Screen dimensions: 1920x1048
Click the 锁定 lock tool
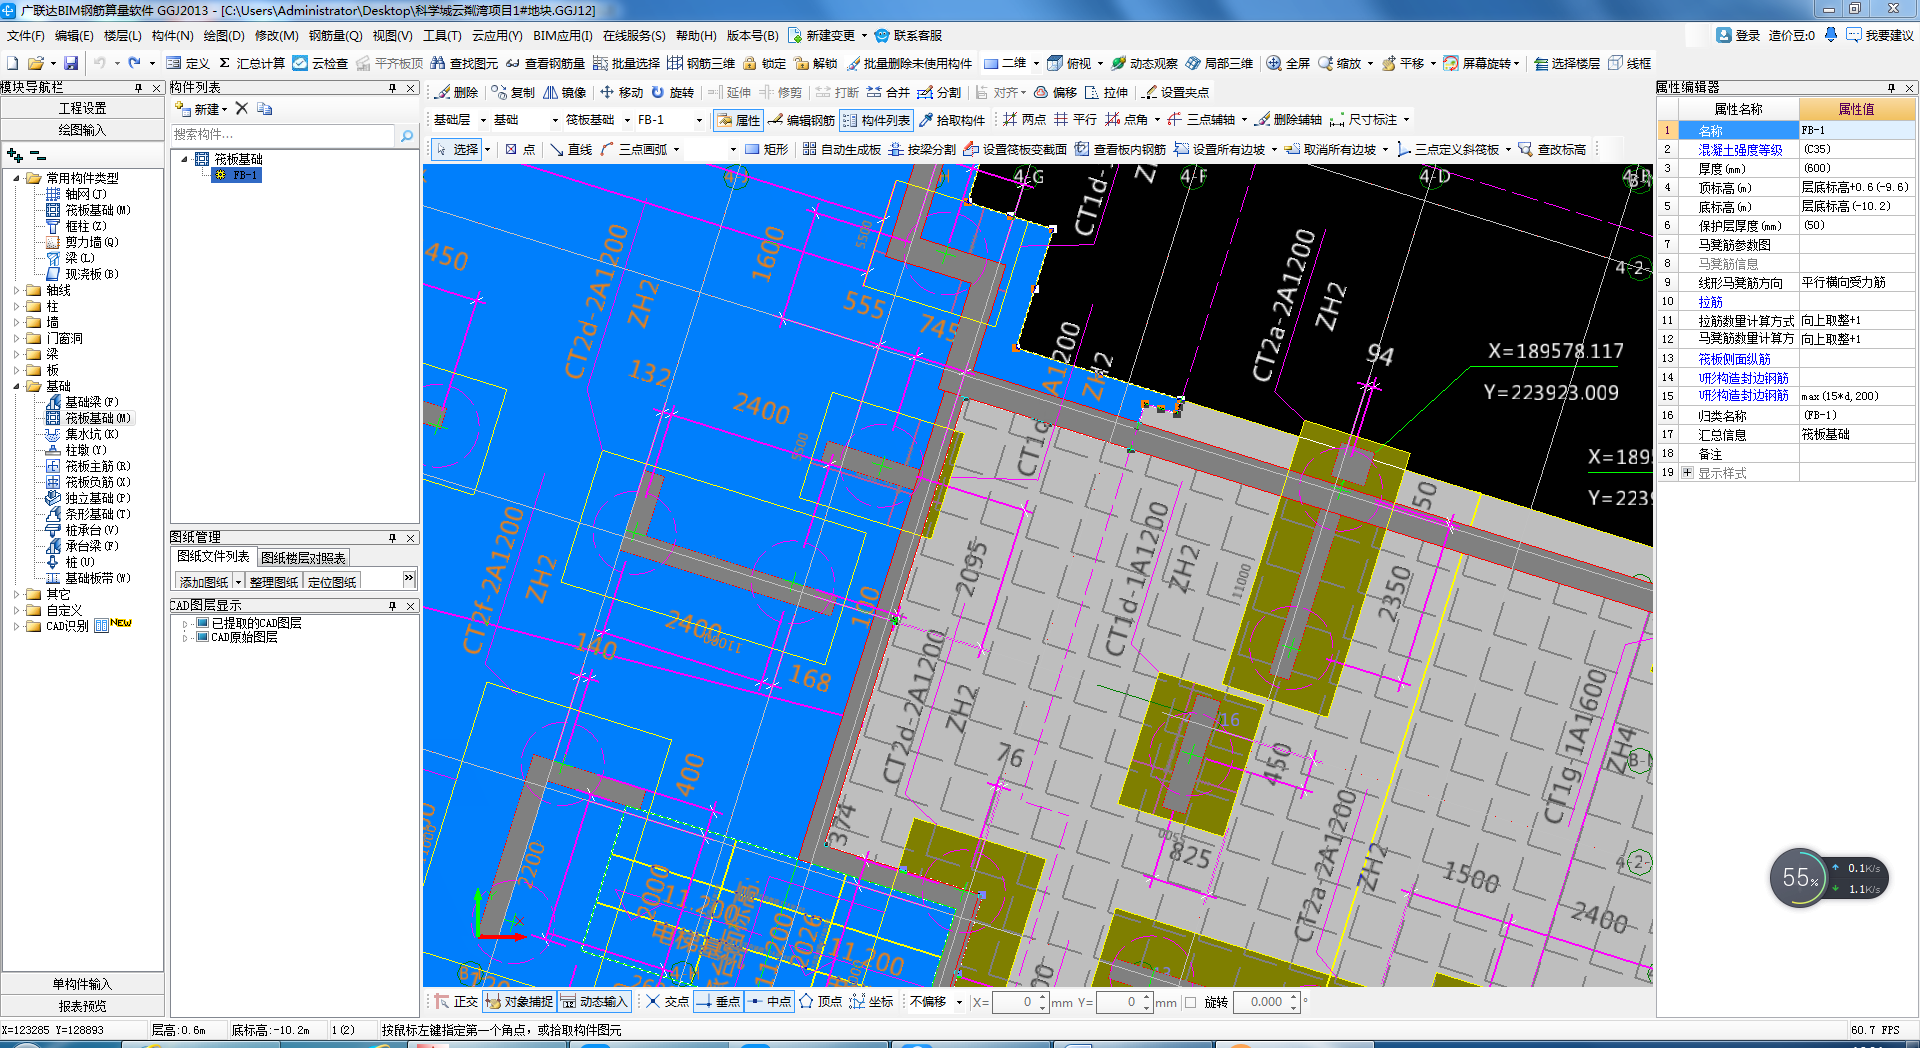pos(764,63)
